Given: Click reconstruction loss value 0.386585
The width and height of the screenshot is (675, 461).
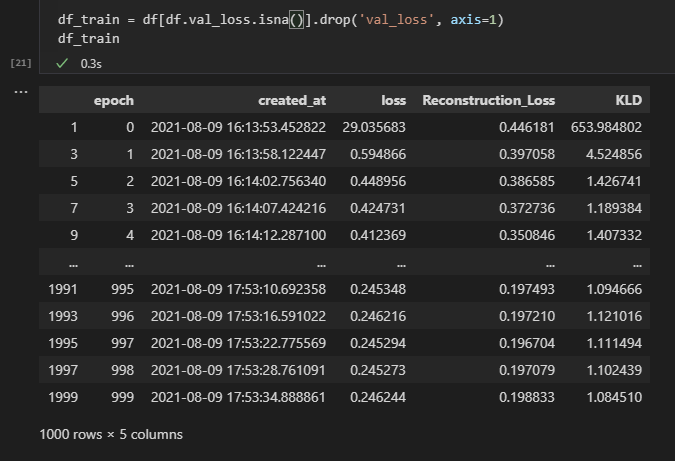Looking at the screenshot, I should click(527, 181).
